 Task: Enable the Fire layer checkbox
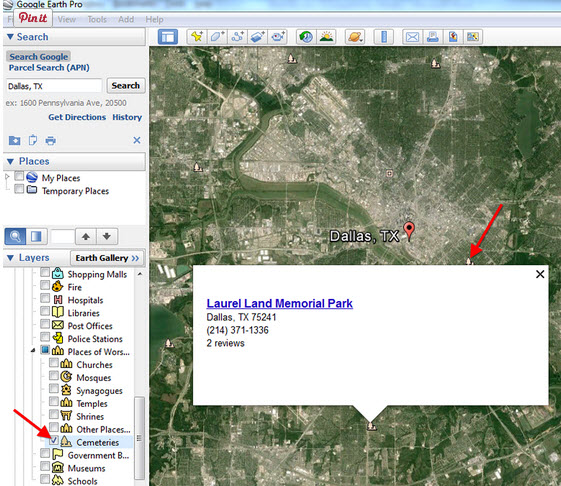[45, 286]
